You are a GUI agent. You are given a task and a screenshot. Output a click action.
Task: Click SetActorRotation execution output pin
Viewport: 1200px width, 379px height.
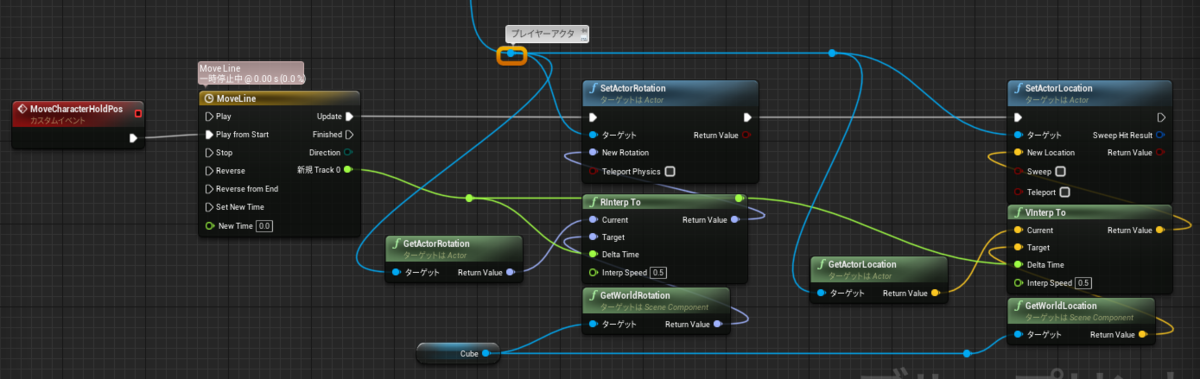click(747, 117)
